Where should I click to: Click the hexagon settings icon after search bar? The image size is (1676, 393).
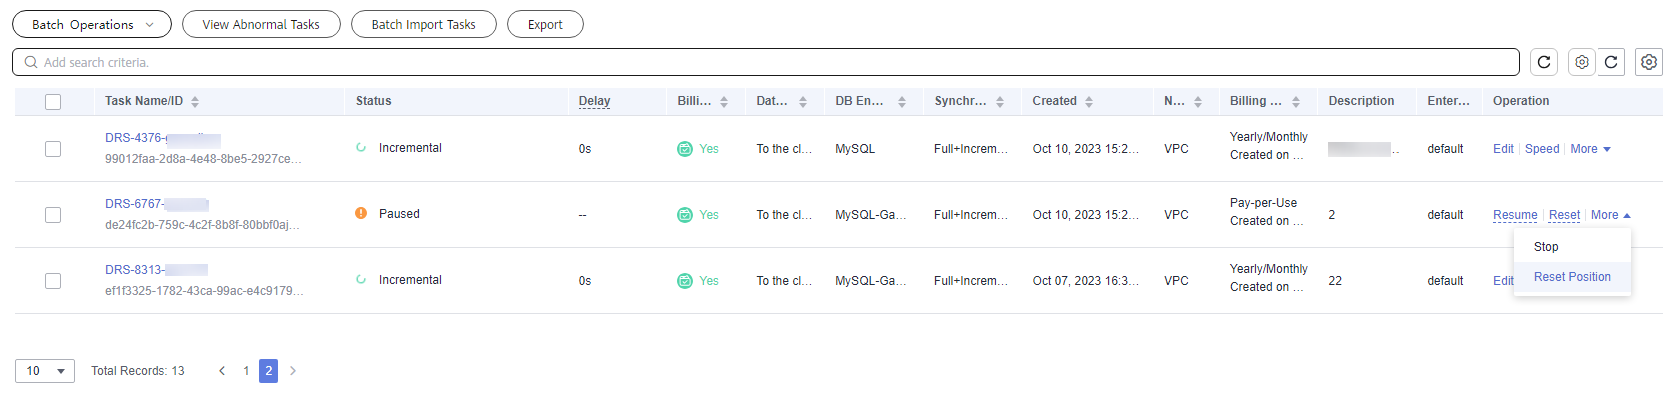(x=1581, y=62)
